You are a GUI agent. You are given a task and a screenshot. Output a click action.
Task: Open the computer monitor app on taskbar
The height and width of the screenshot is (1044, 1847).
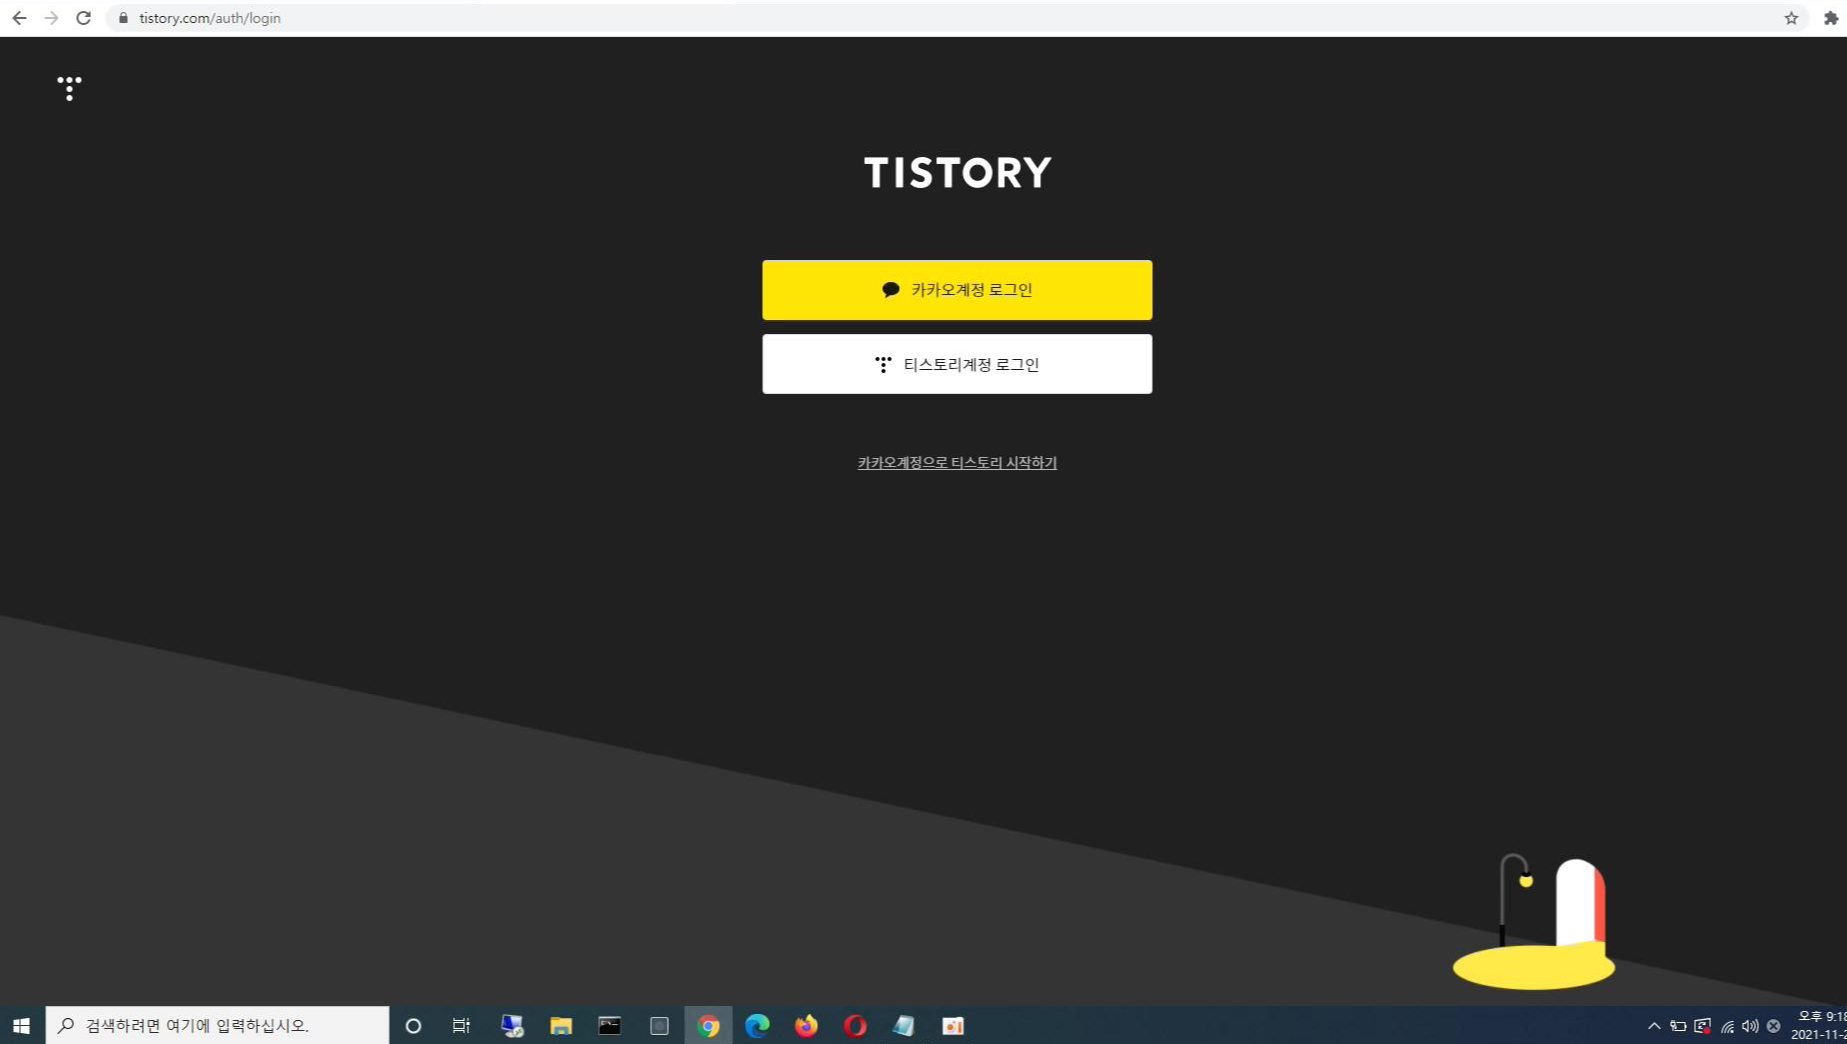click(512, 1025)
